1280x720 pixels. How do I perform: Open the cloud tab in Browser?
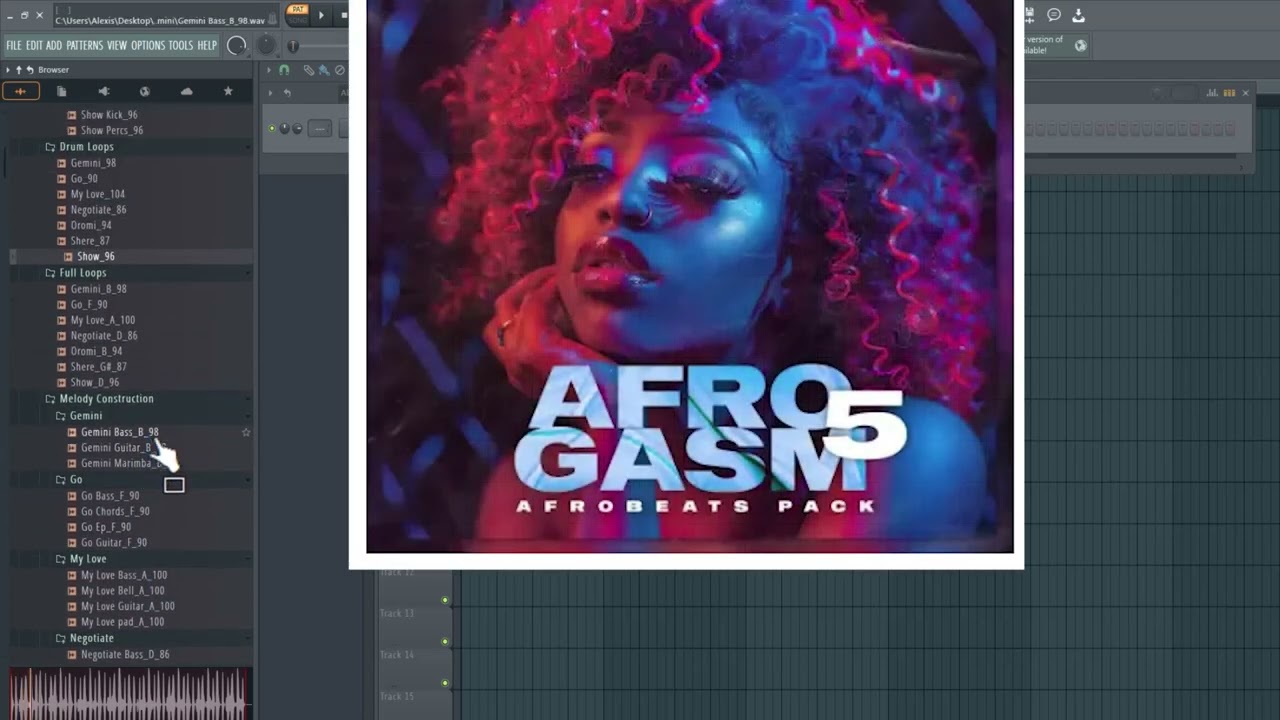pos(187,91)
